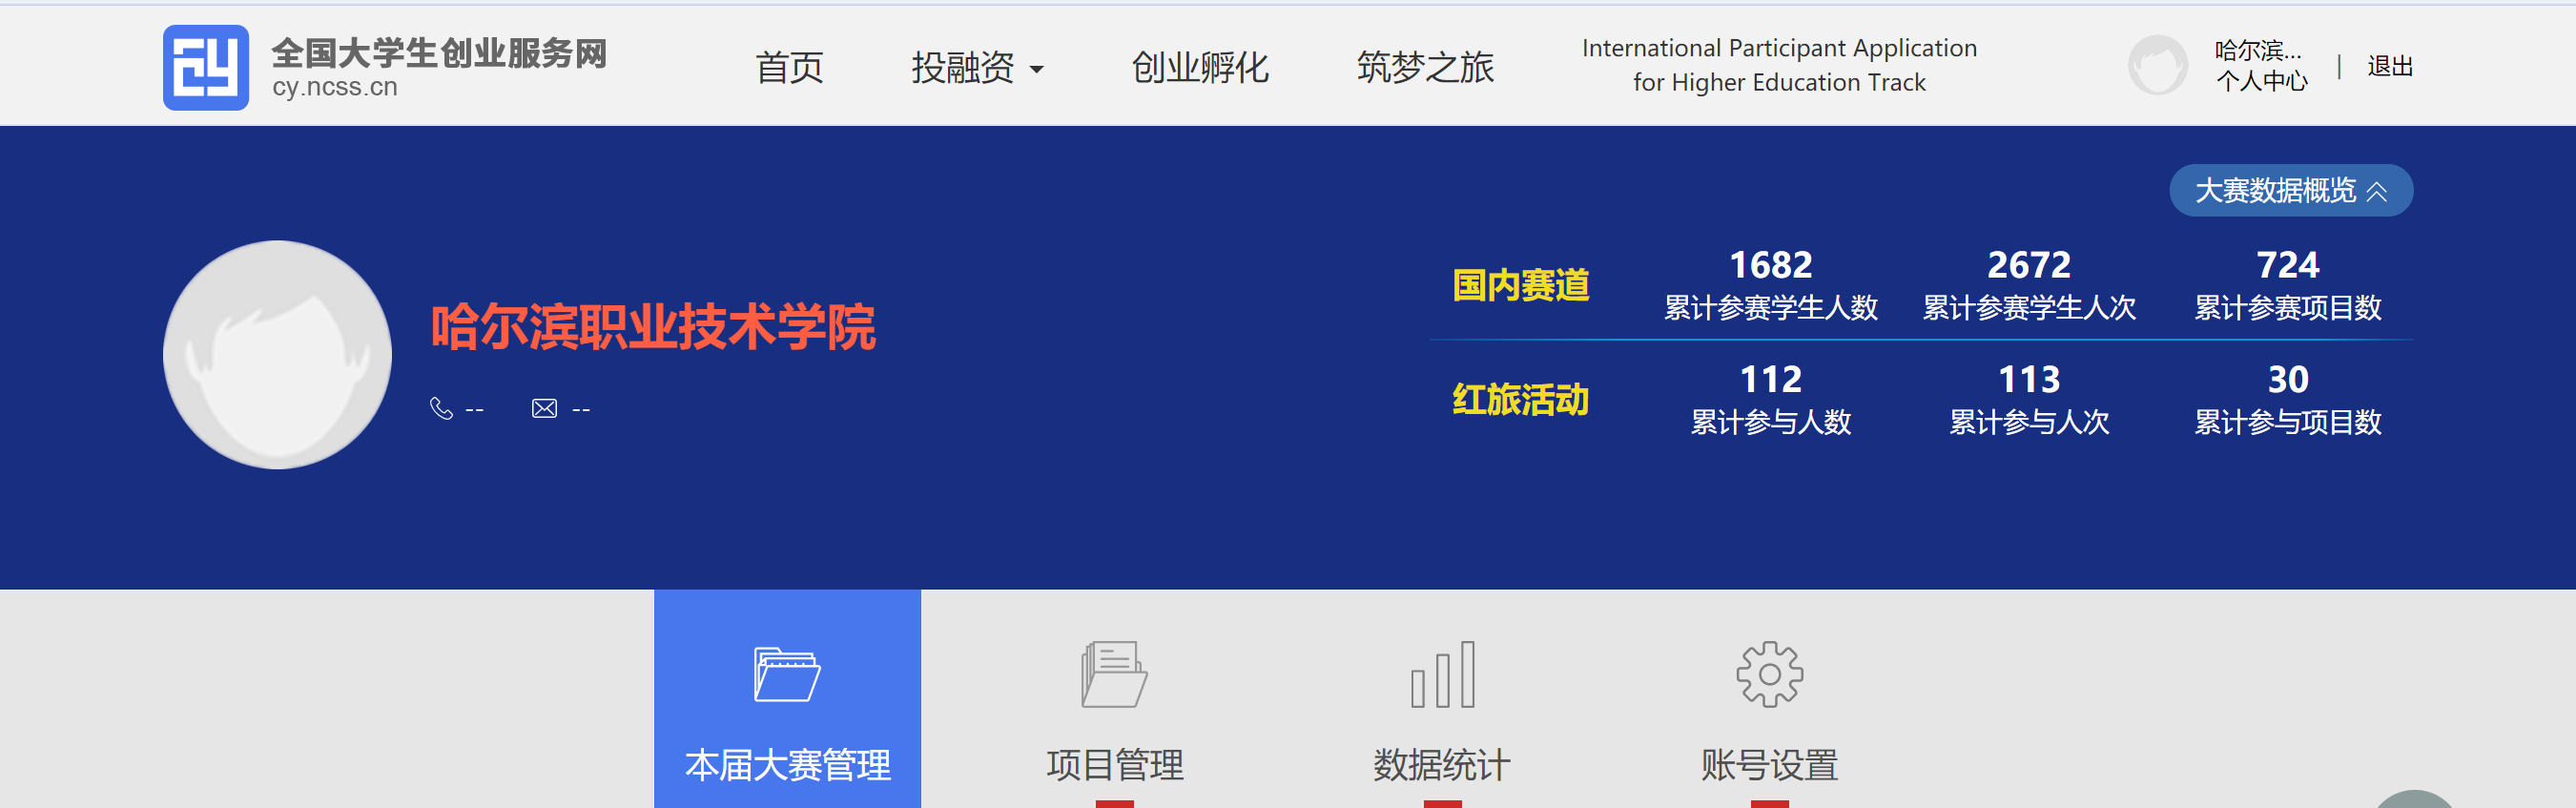
Task: Click the documents icon for 项目管理
Action: click(1114, 674)
